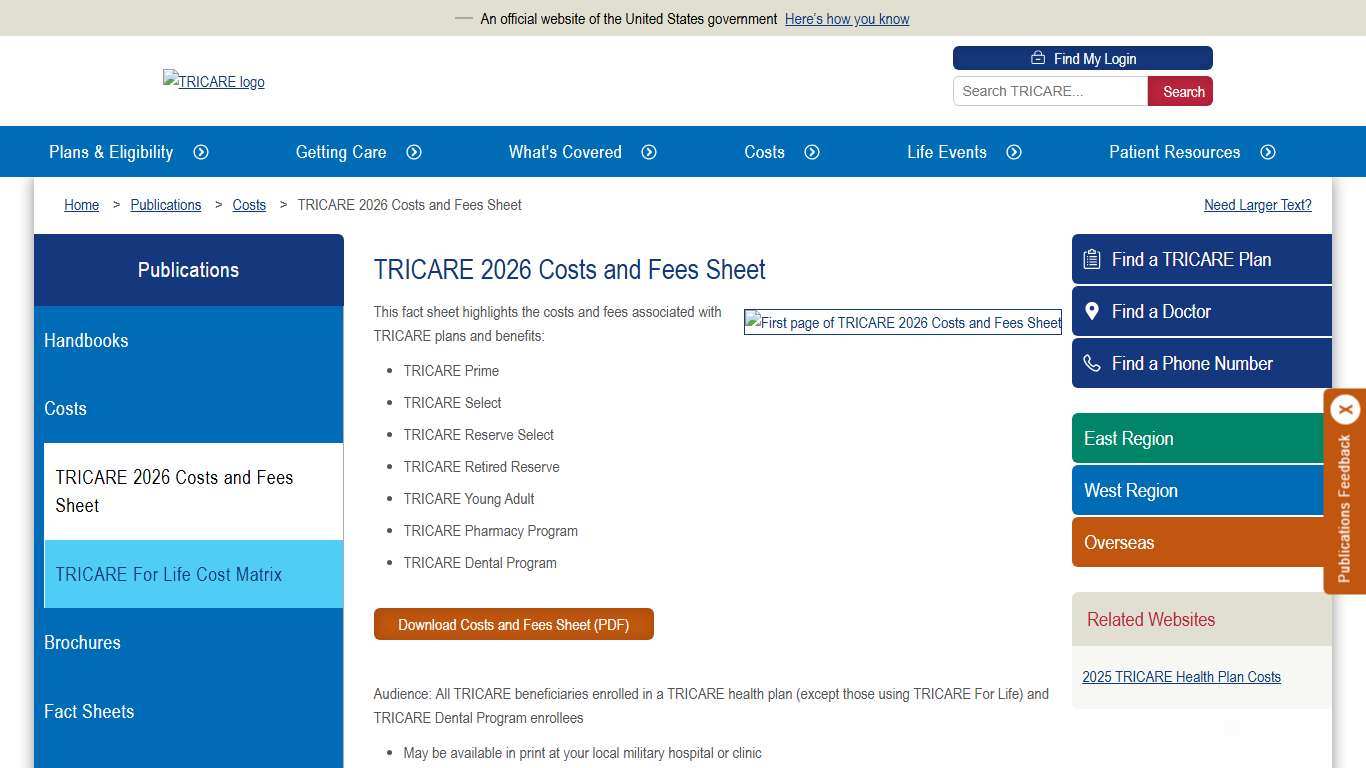
Task: Click the Search magnifier button
Action: pyautogui.click(x=1180, y=91)
